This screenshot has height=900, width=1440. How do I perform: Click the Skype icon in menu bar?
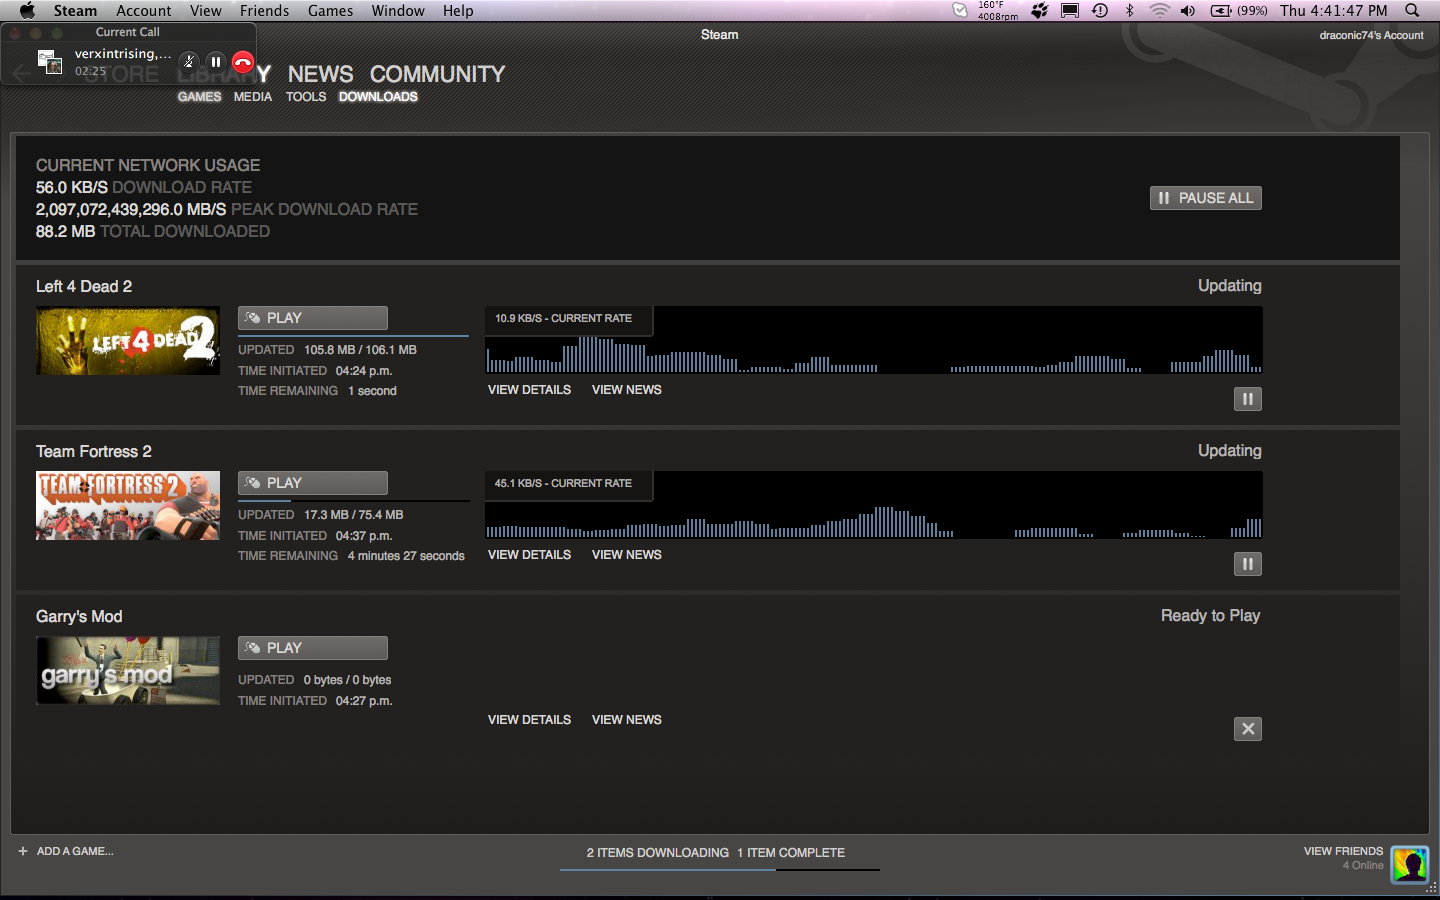click(960, 11)
